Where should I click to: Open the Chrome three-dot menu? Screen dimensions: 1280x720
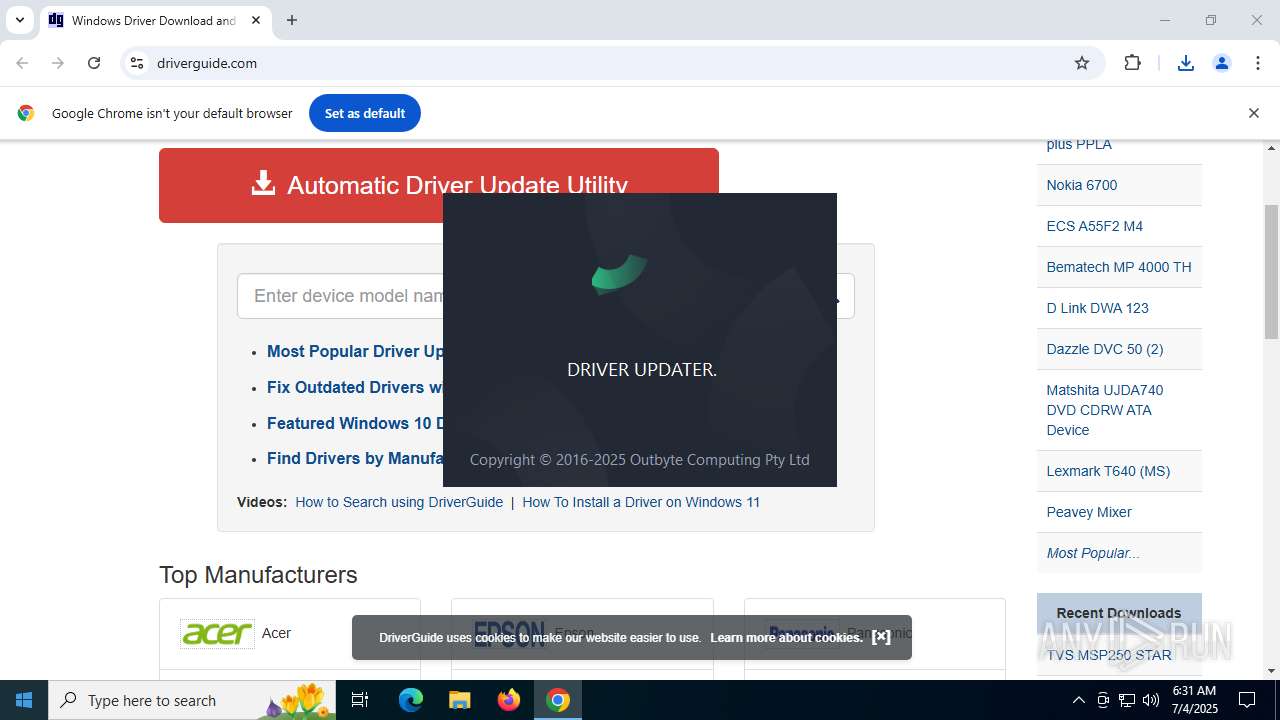(x=1258, y=63)
